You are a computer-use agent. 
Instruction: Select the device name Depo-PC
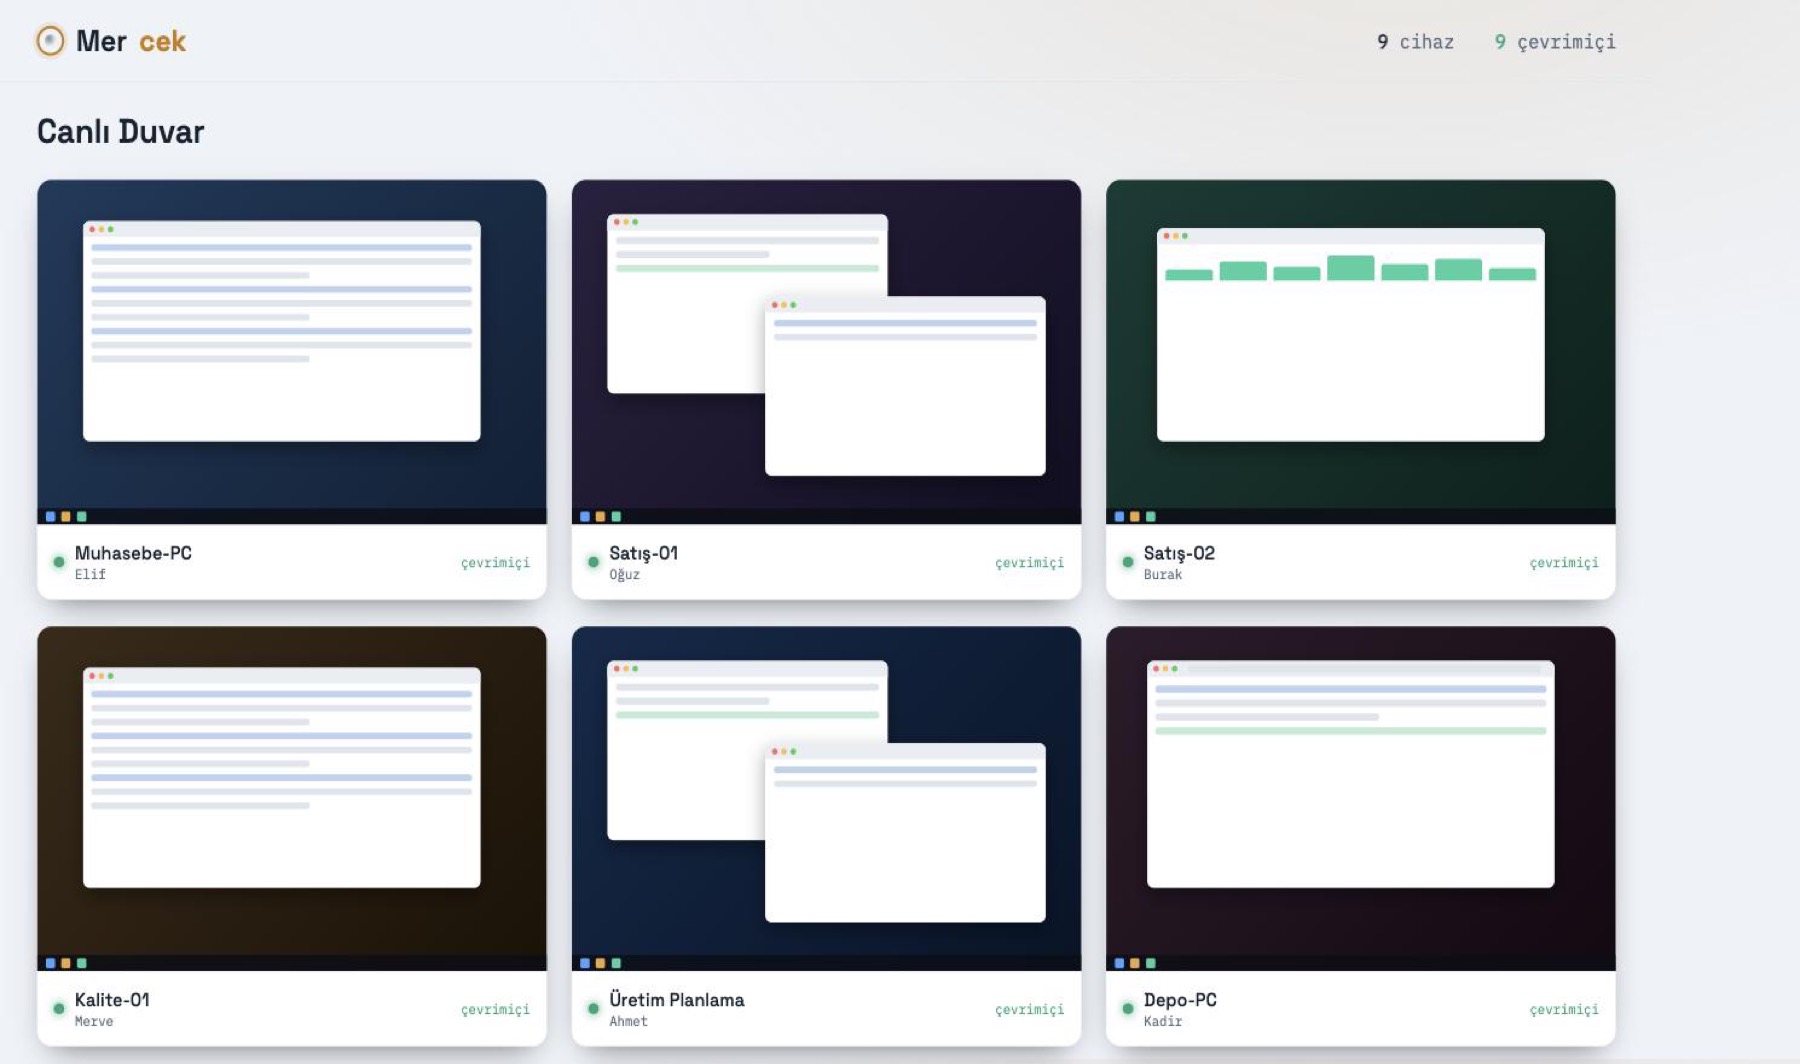tap(1180, 1000)
